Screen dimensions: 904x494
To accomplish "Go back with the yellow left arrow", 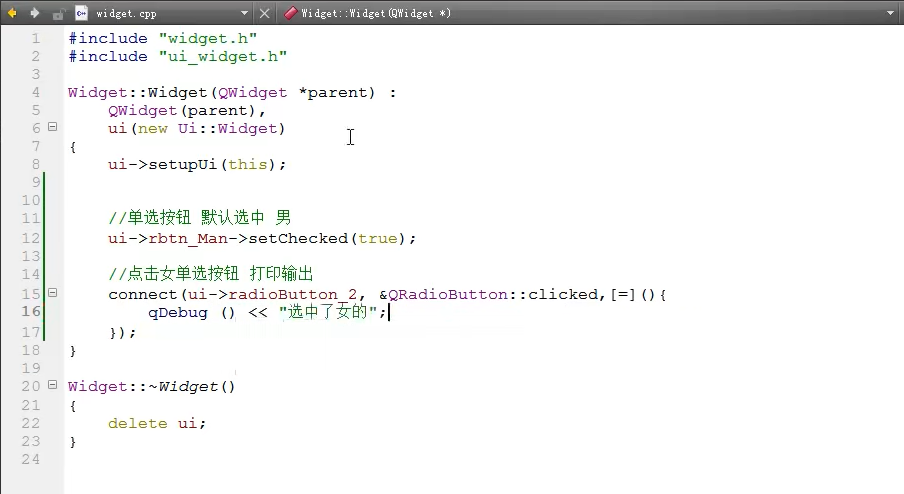I will [12, 13].
